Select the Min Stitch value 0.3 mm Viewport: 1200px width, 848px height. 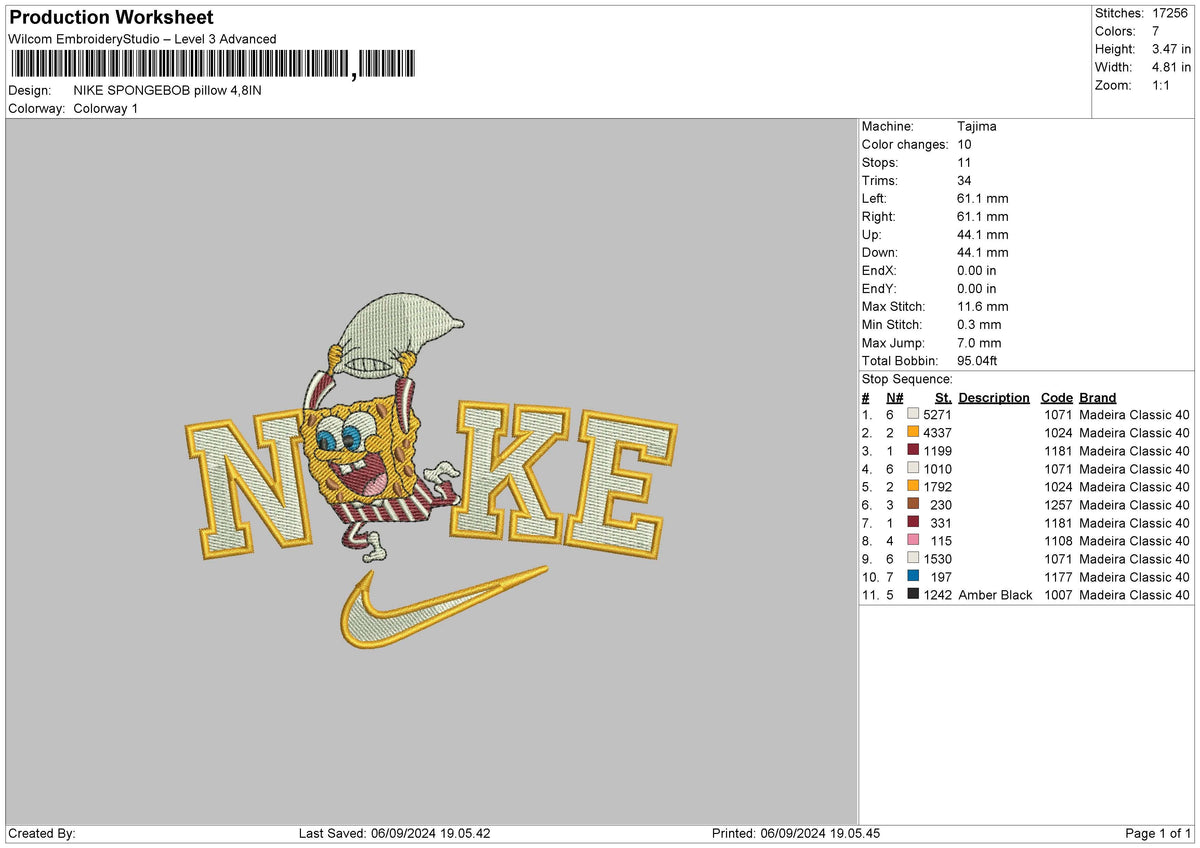[x=979, y=324]
